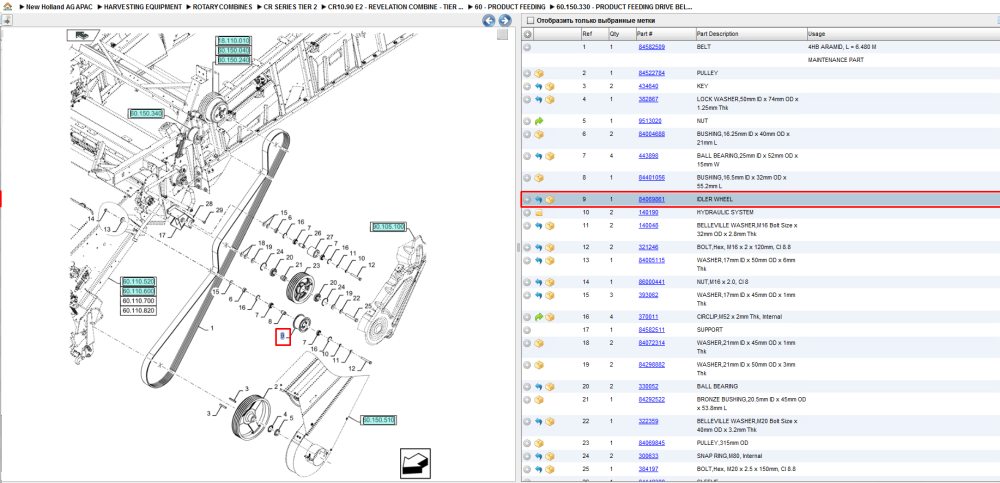
Task: Click the green arrow icon in NUT row 5
Action: click(539, 121)
